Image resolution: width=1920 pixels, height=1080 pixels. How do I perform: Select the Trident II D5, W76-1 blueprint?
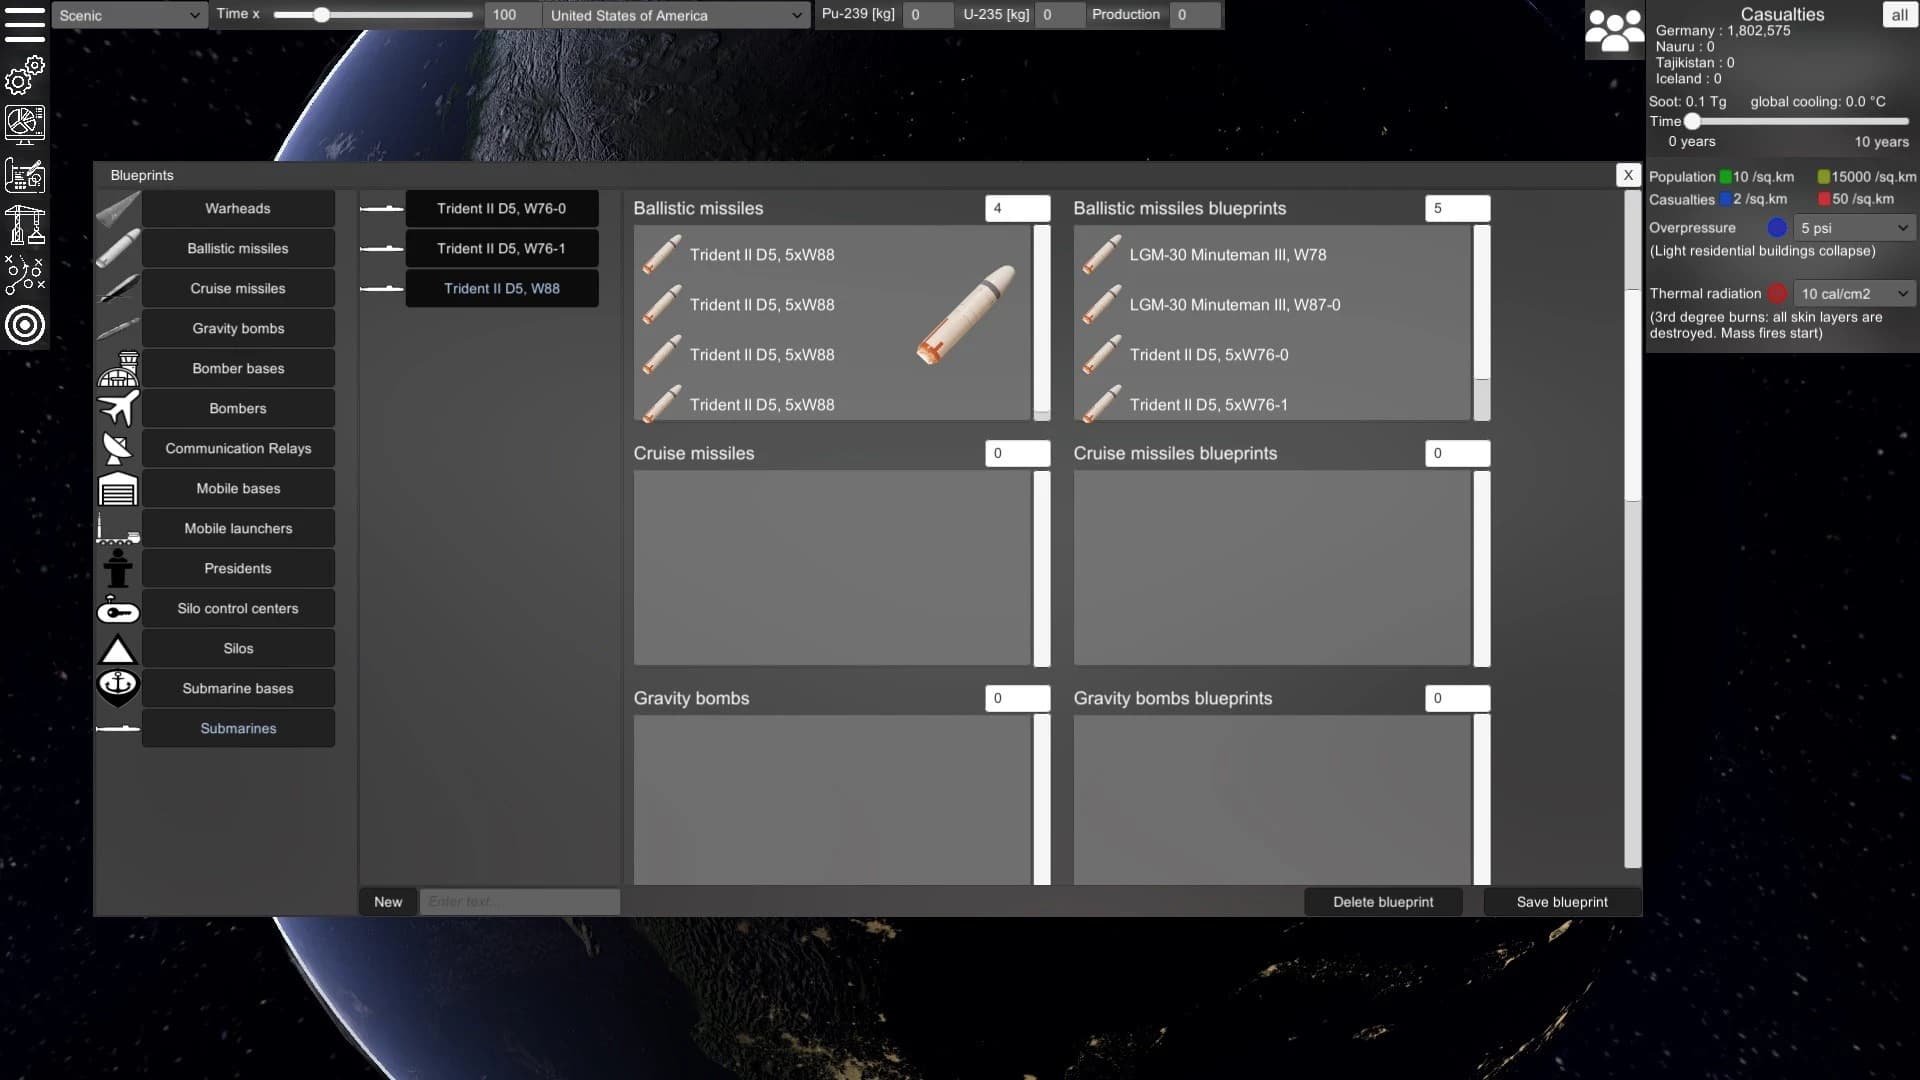point(503,248)
